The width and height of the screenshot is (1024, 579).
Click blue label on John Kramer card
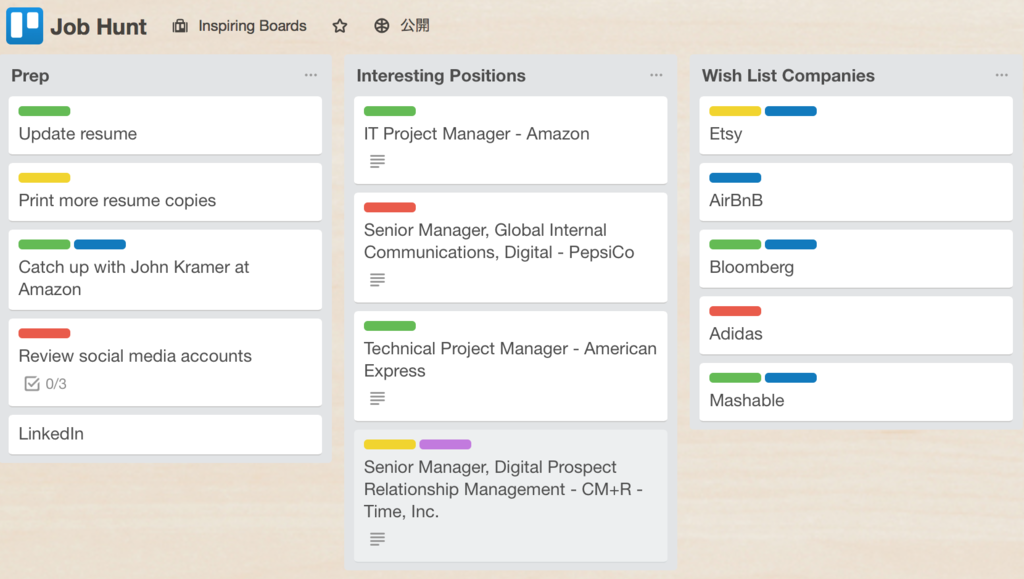pyautogui.click(x=100, y=244)
